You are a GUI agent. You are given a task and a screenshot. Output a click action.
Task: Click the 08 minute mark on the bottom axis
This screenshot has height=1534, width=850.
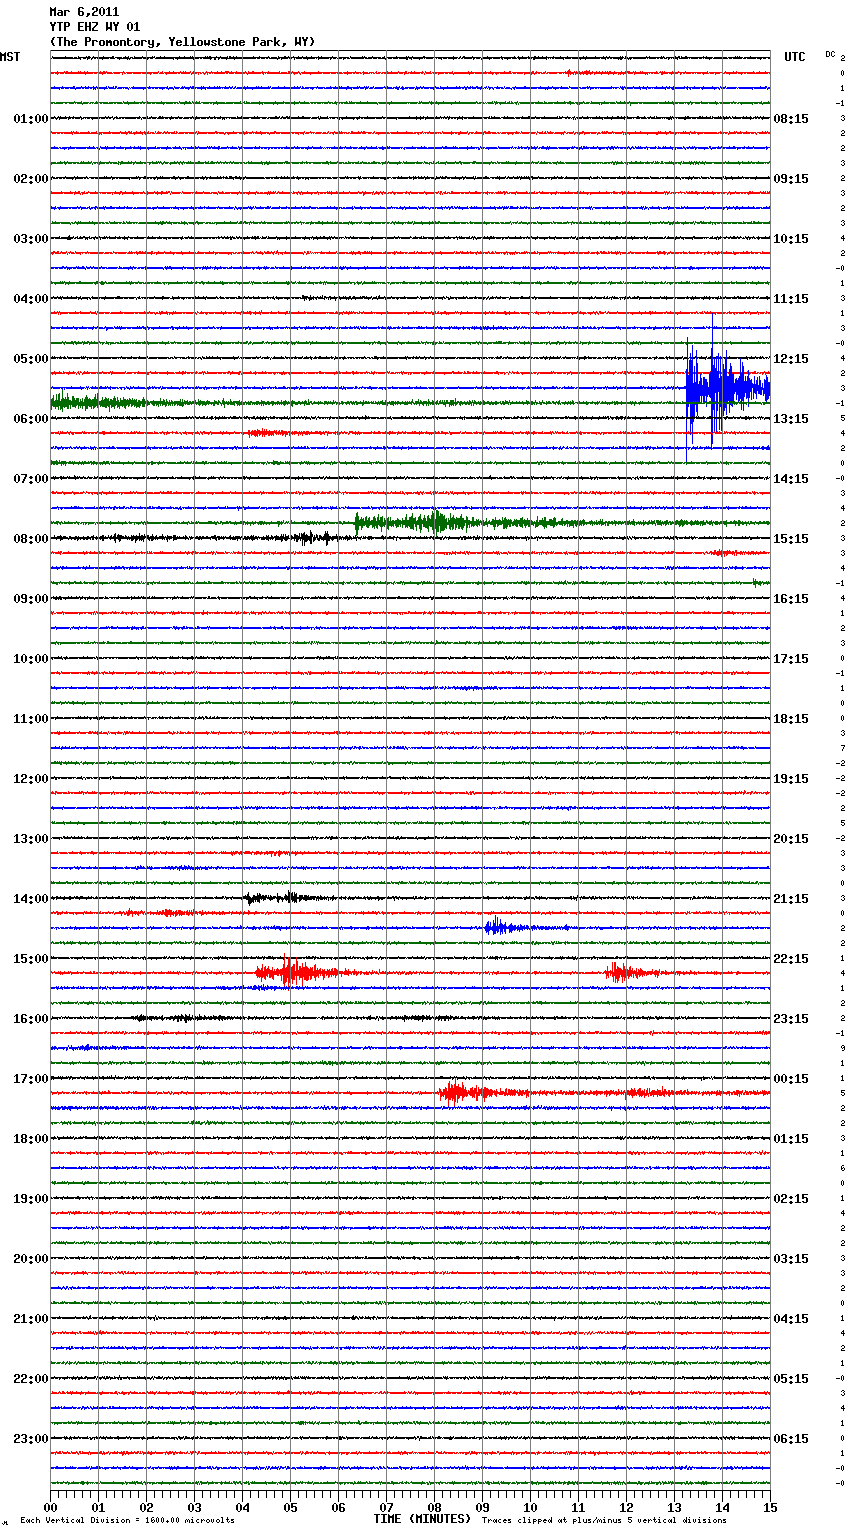[434, 1507]
